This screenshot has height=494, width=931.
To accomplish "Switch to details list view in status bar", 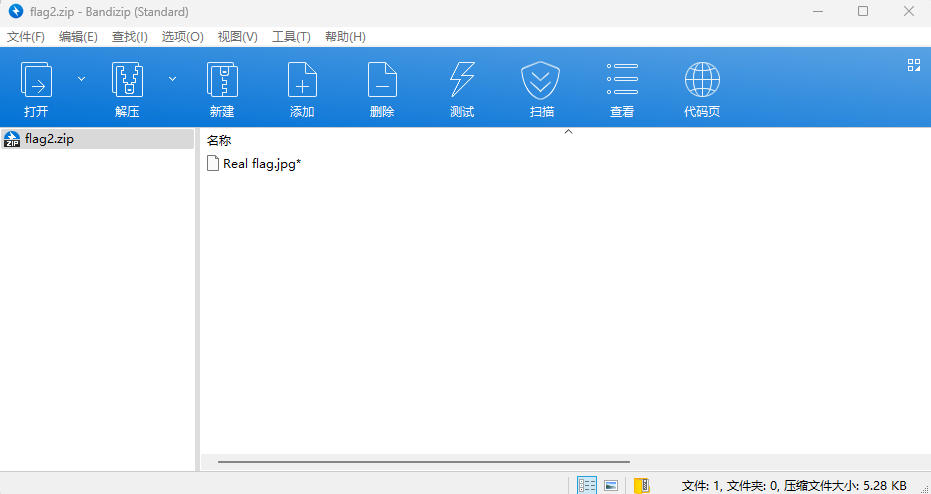I will (587, 485).
